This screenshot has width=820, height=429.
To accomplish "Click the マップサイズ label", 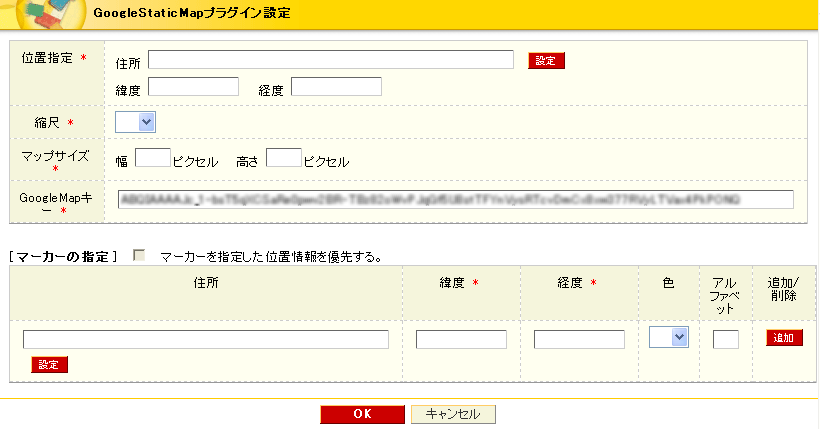I will pos(55,156).
